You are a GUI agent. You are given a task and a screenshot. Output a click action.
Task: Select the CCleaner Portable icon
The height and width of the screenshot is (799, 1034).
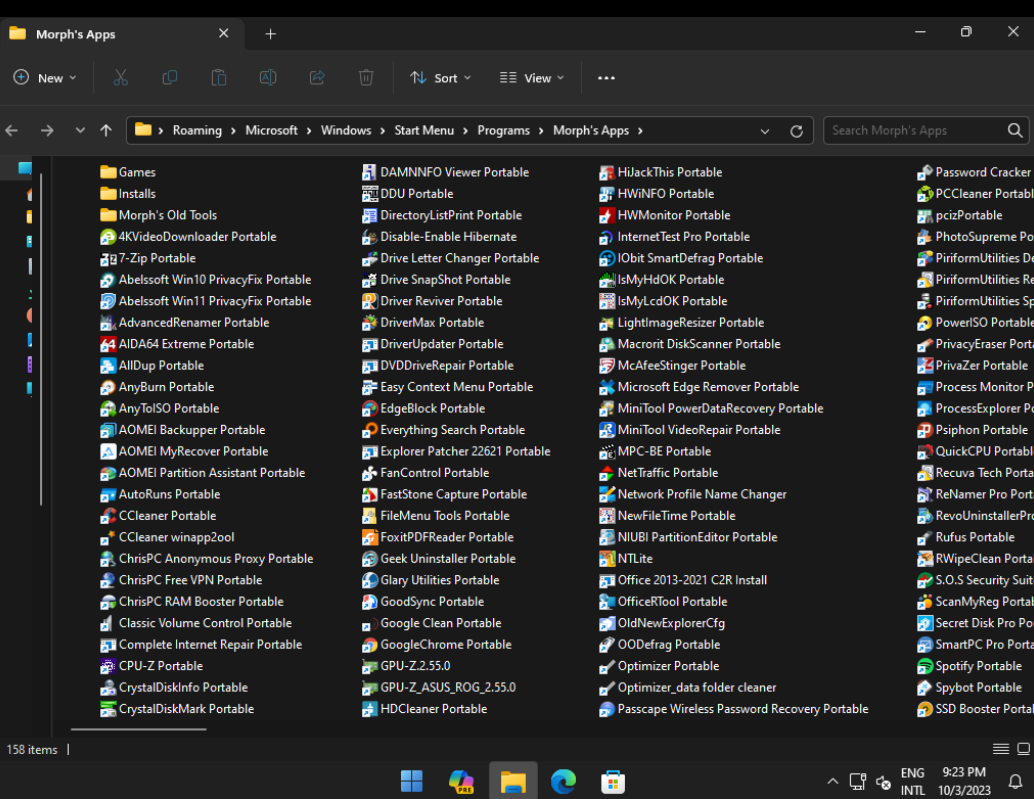coord(108,516)
